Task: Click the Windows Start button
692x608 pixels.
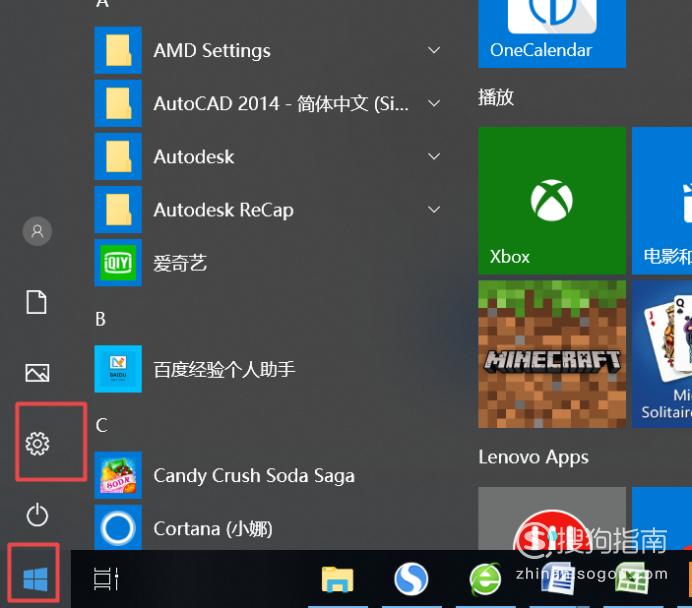Action: [35, 579]
